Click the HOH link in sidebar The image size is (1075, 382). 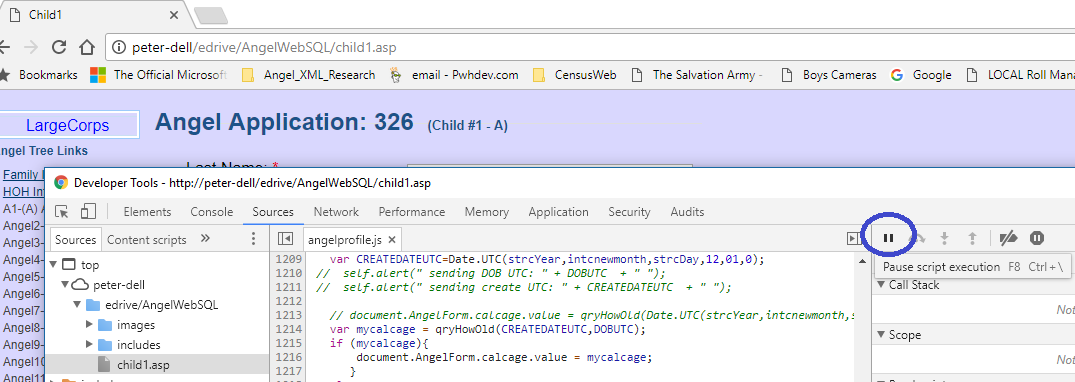23,191
